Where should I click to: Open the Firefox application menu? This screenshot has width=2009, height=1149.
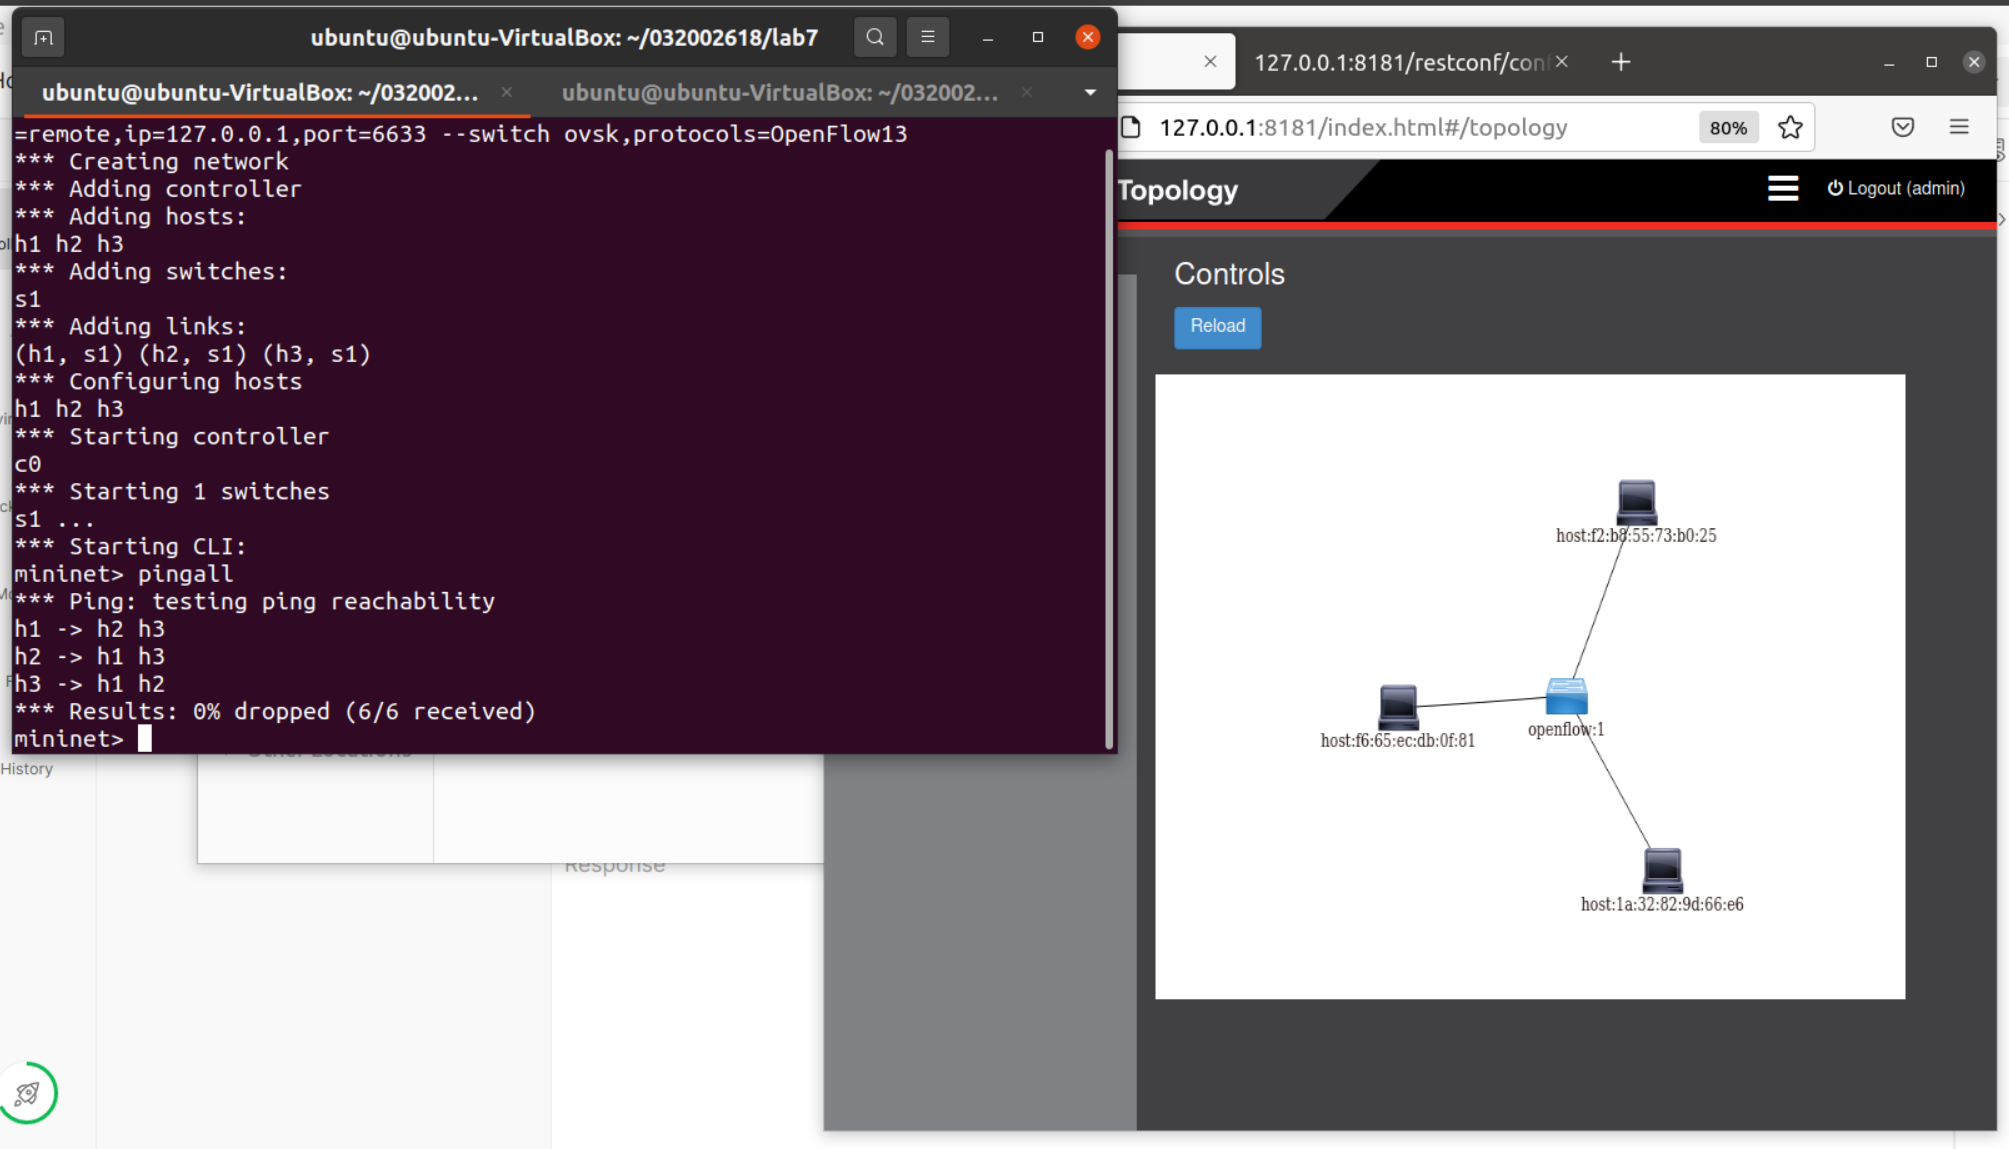click(1959, 127)
